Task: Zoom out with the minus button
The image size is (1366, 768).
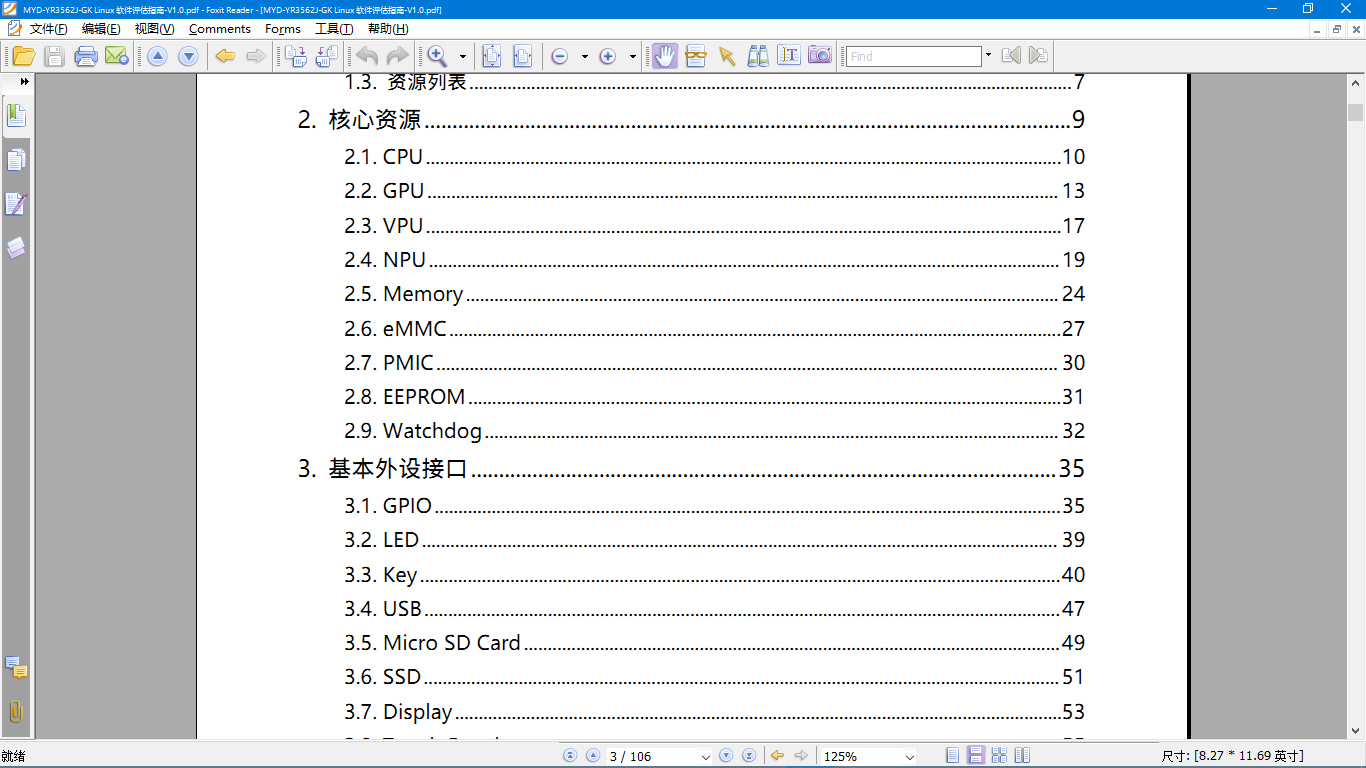Action: (560, 56)
